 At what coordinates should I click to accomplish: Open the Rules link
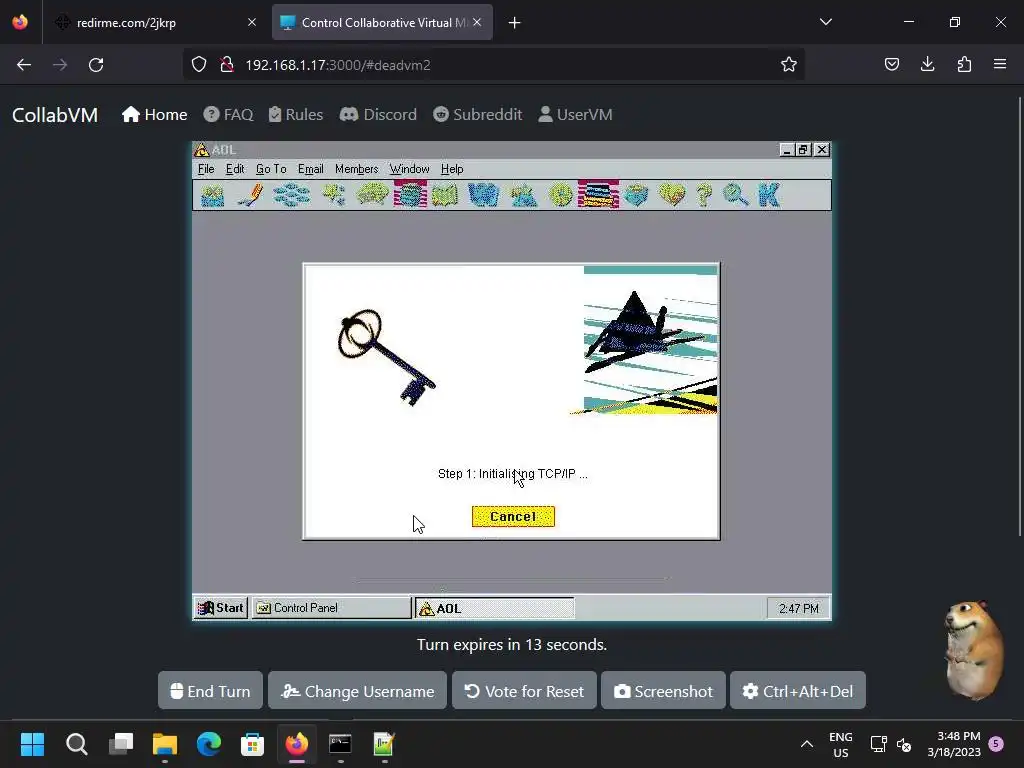(x=296, y=115)
